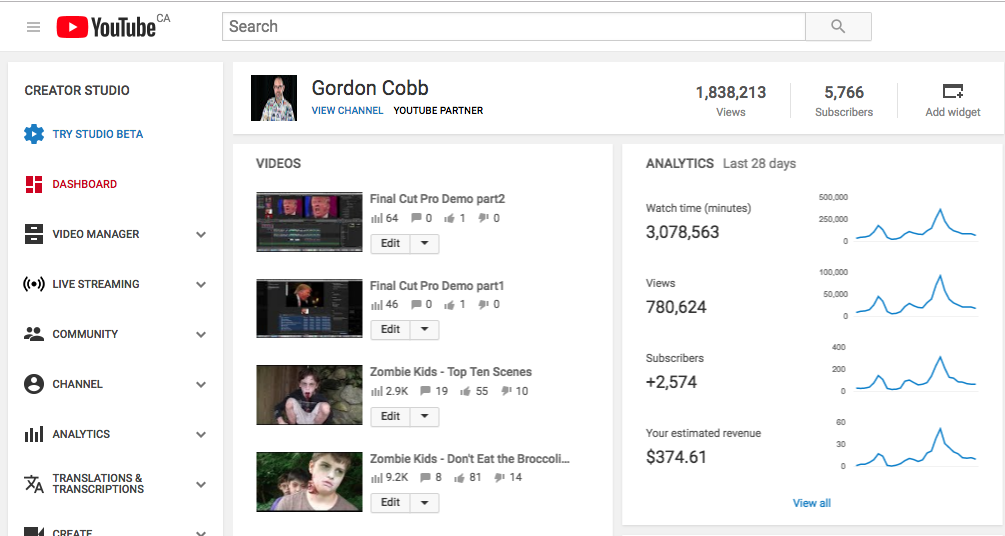Open the hamburger guide menu

click(x=33, y=27)
